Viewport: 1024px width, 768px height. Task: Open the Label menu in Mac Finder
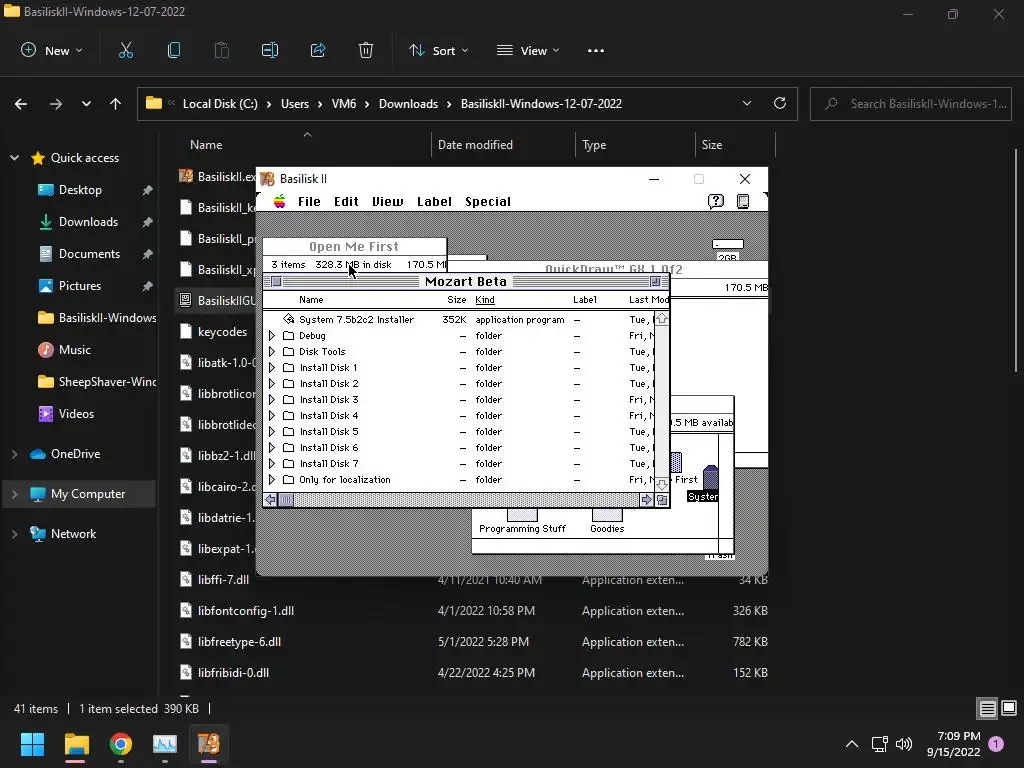(x=434, y=201)
